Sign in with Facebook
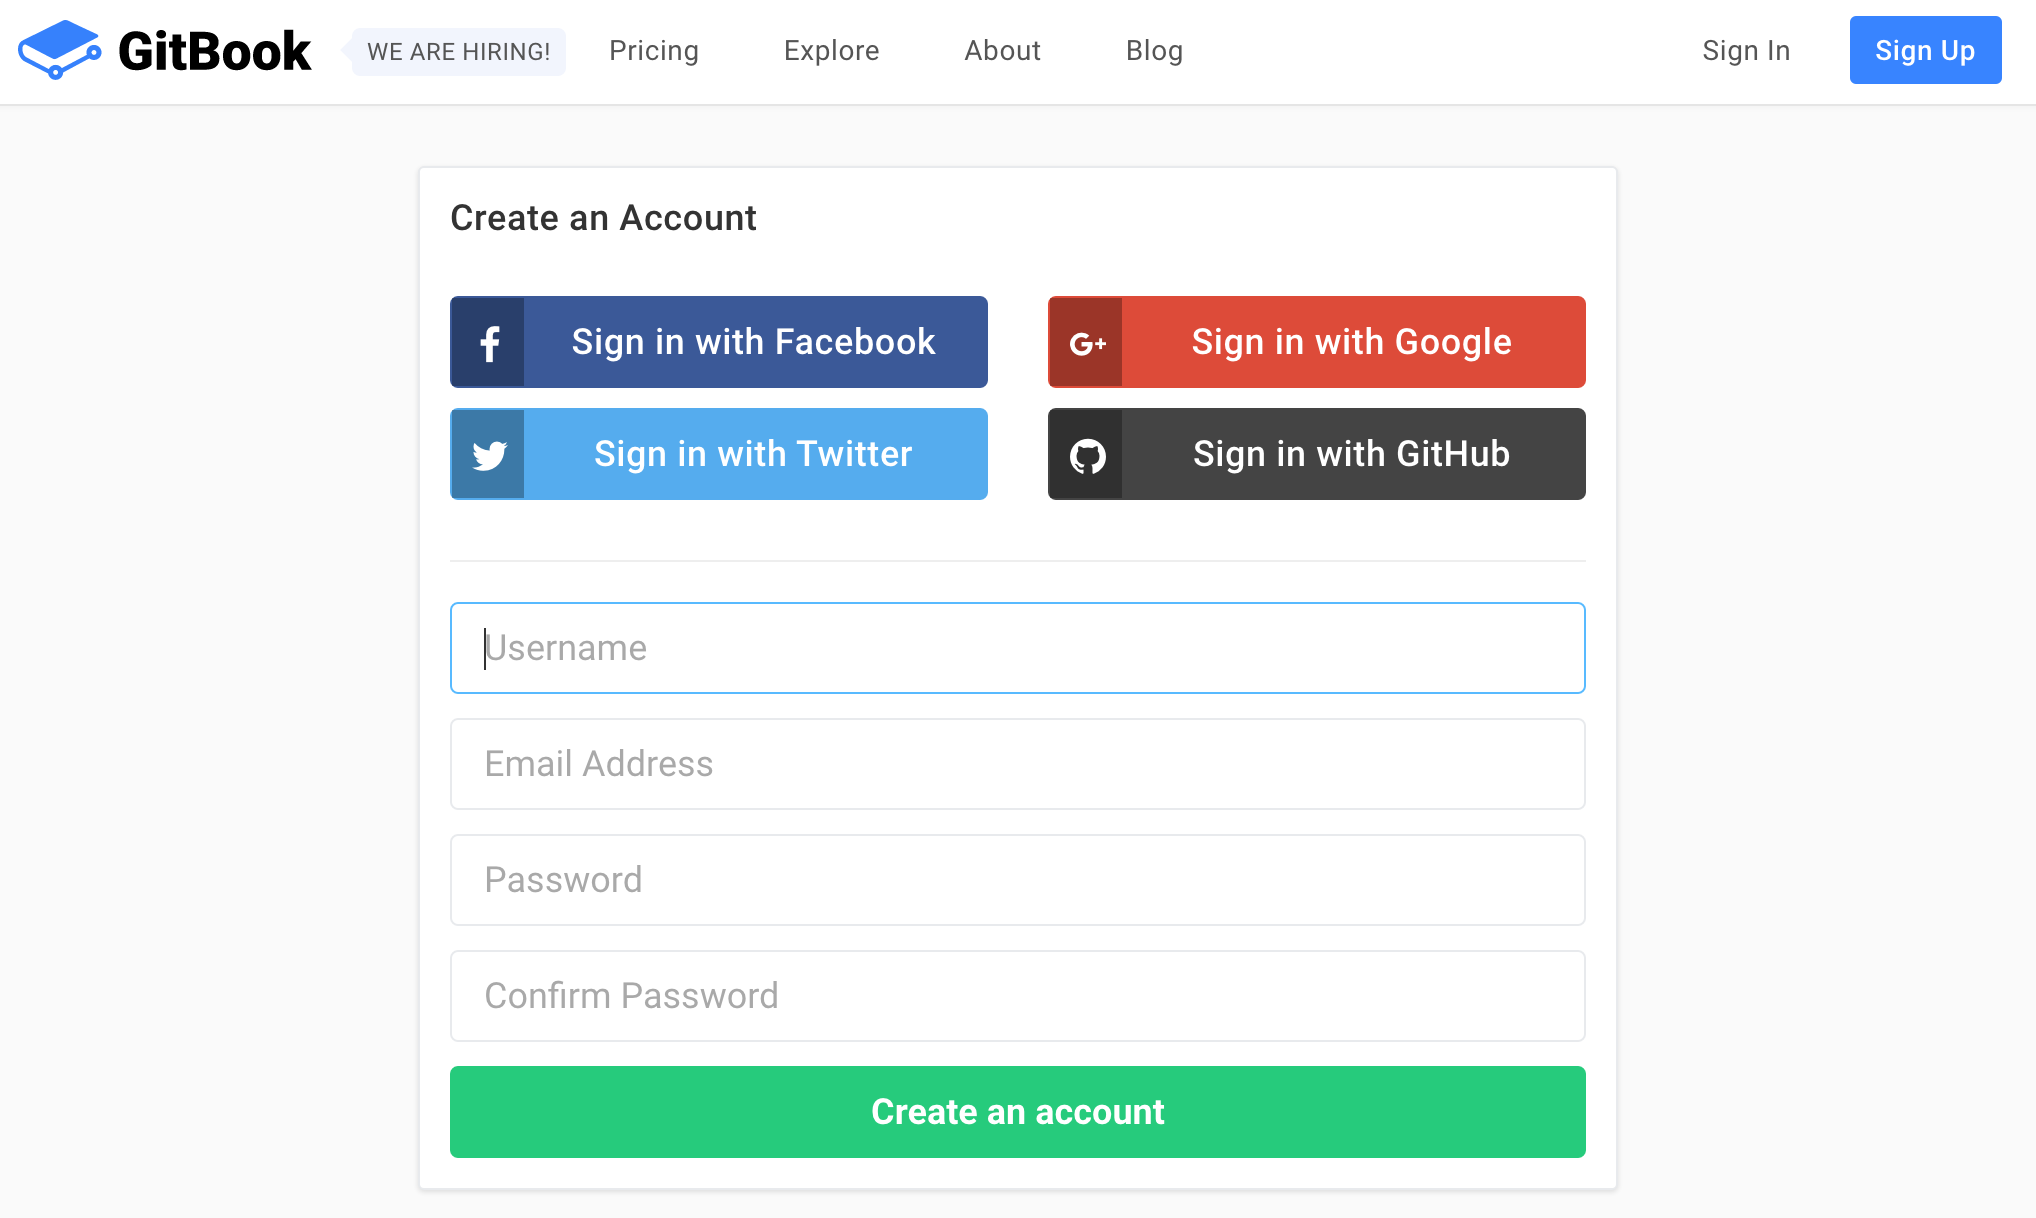Screen dimensions: 2036x1218 (753, 341)
